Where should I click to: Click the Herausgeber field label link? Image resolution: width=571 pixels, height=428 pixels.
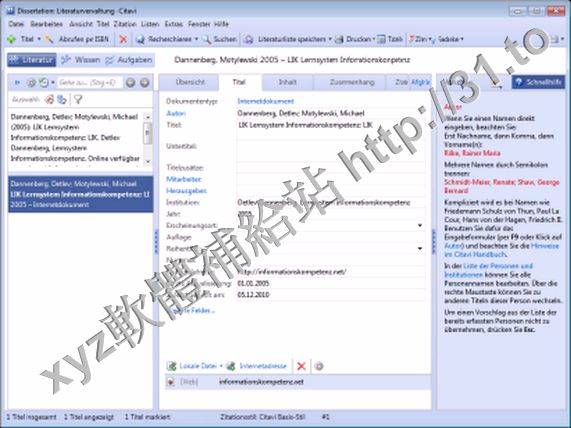(186, 191)
